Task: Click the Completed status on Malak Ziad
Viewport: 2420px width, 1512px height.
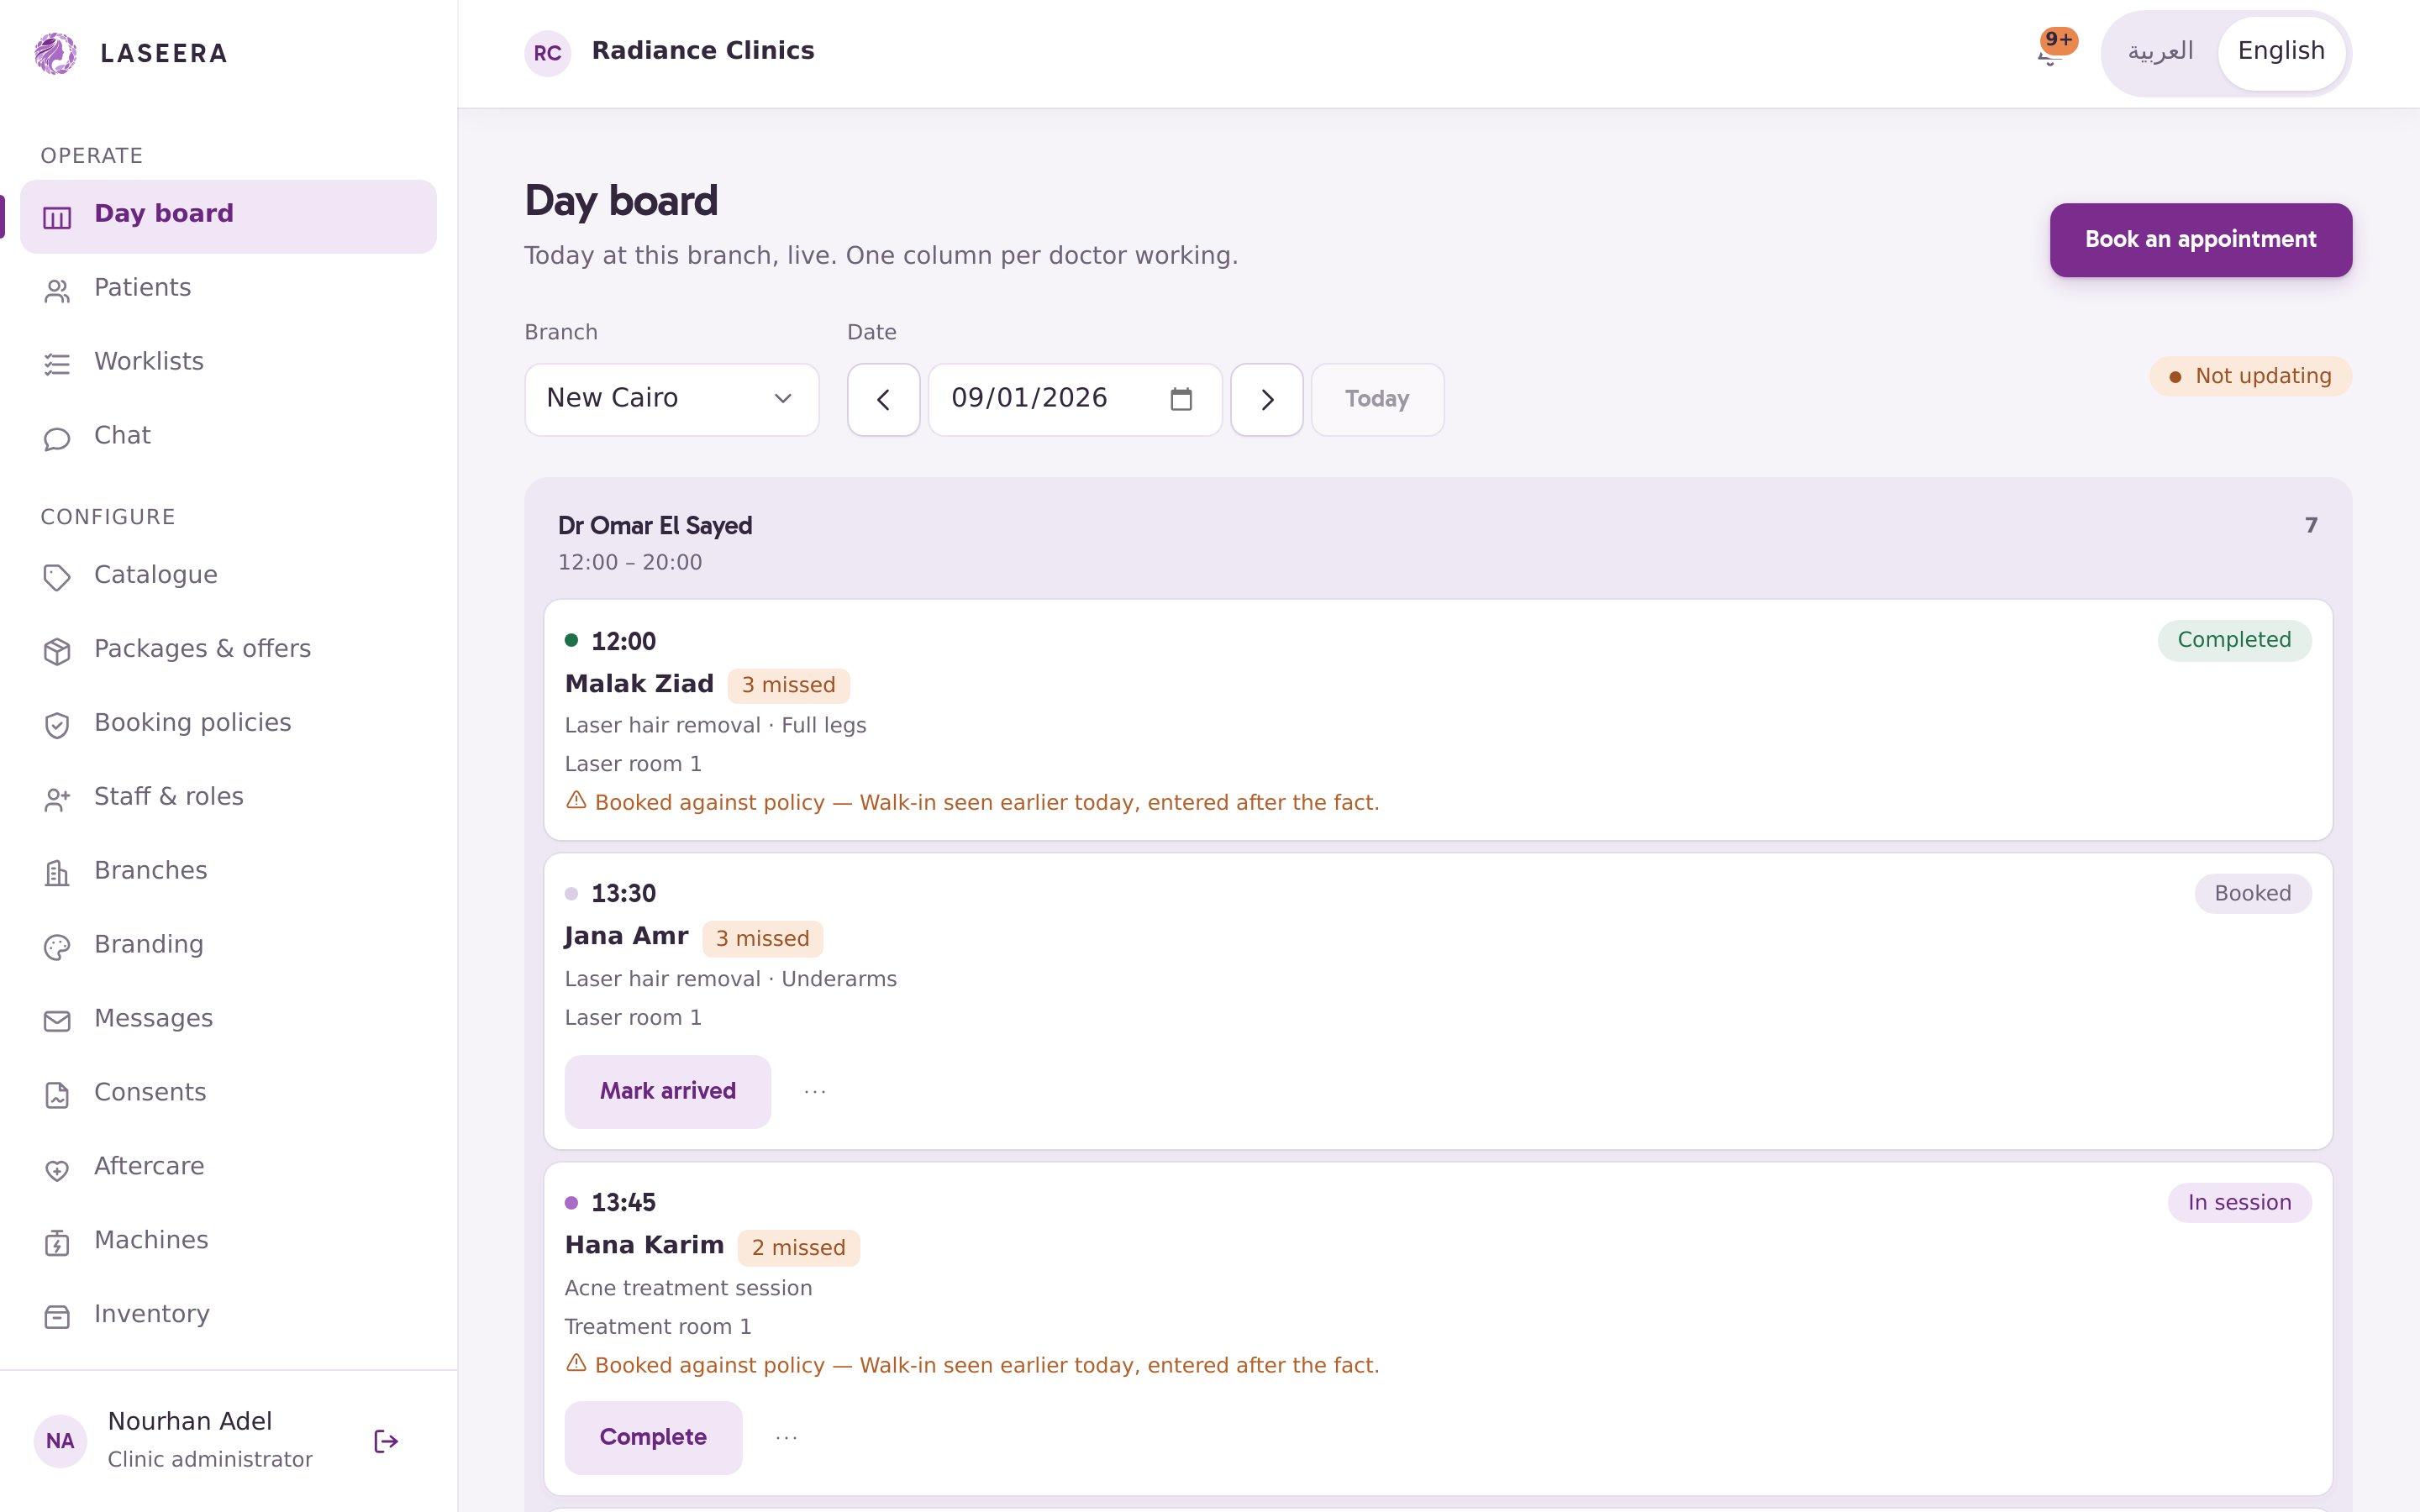Action: [2234, 641]
